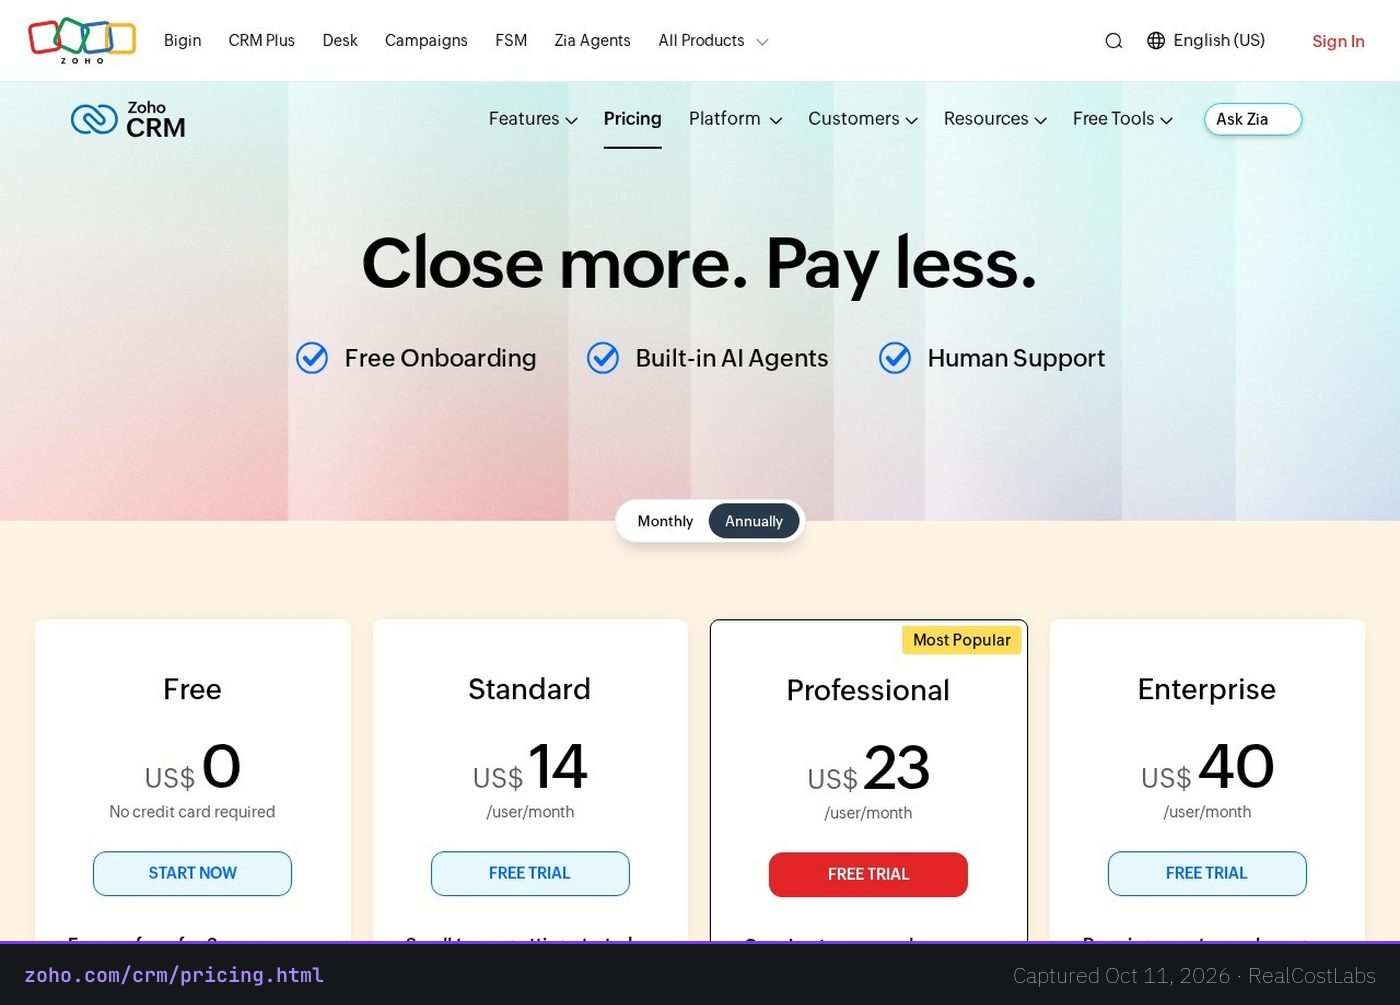This screenshot has height=1005, width=1400.
Task: Open the Customers dropdown
Action: pos(863,119)
